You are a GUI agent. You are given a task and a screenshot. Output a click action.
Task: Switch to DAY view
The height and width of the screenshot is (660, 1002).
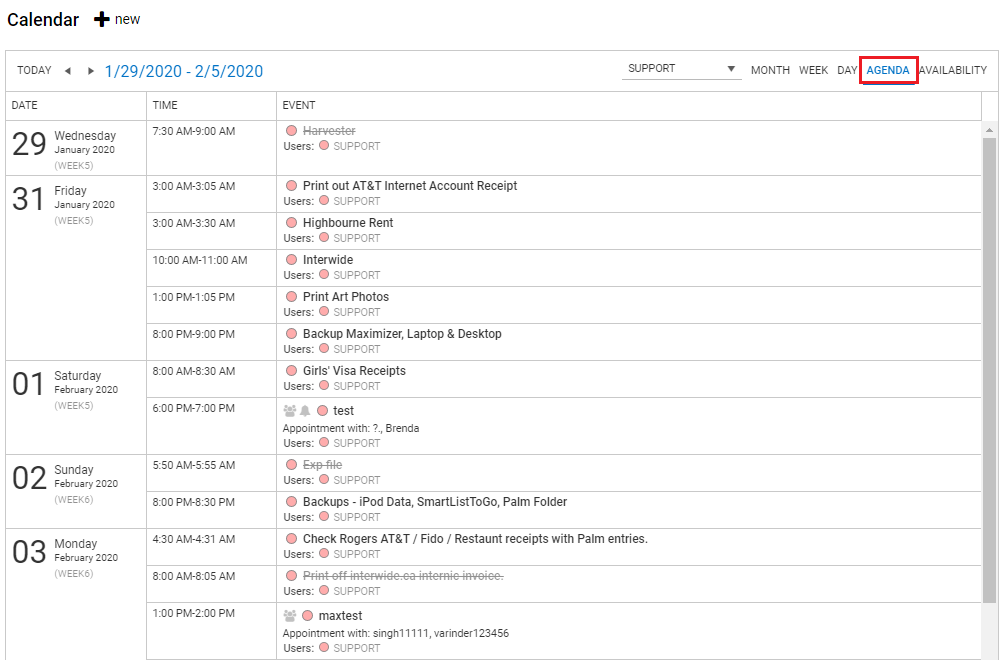coord(847,70)
